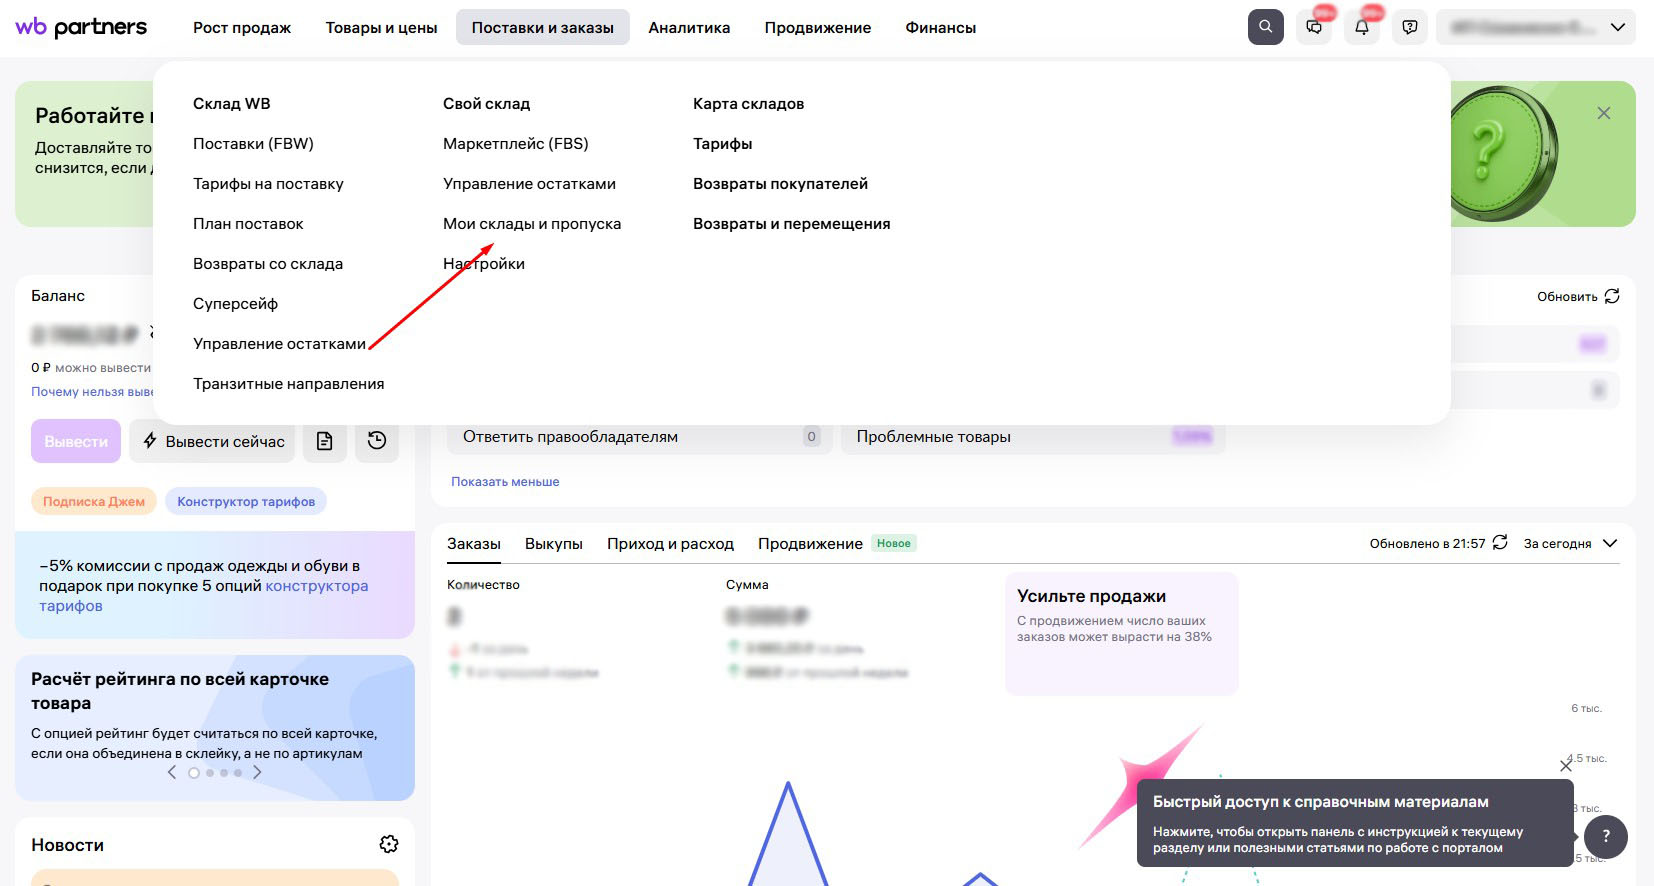
Task: Click Показать меньше link
Action: coord(505,482)
